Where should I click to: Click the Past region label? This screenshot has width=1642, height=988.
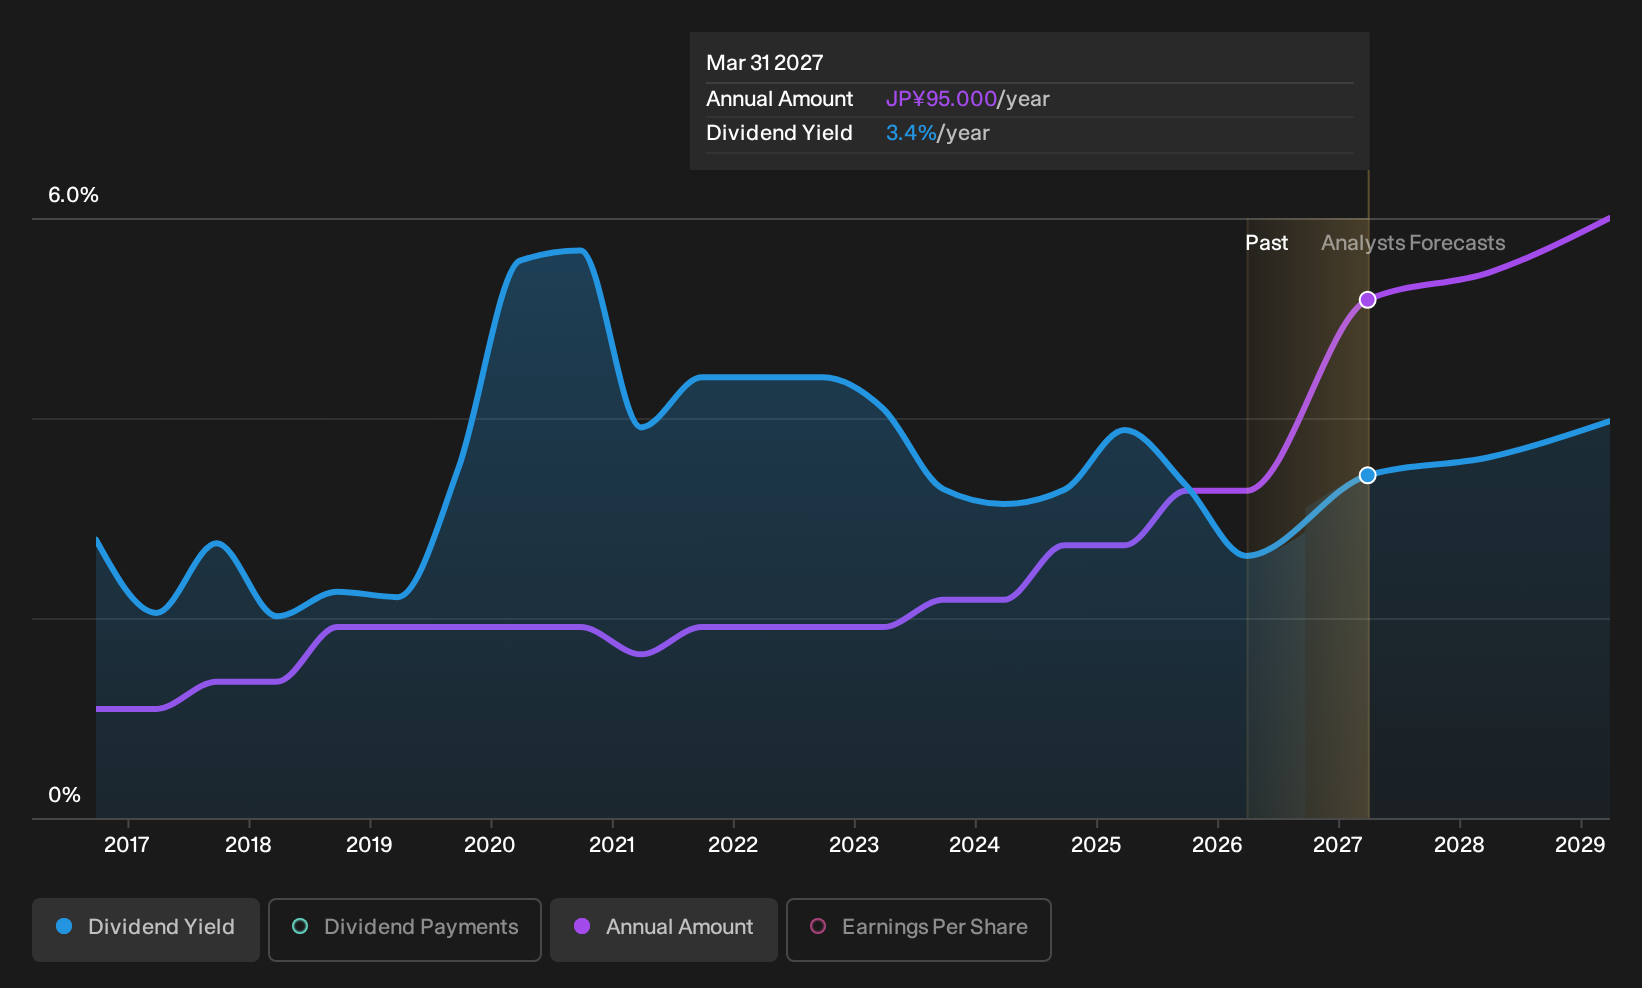coord(1266,243)
